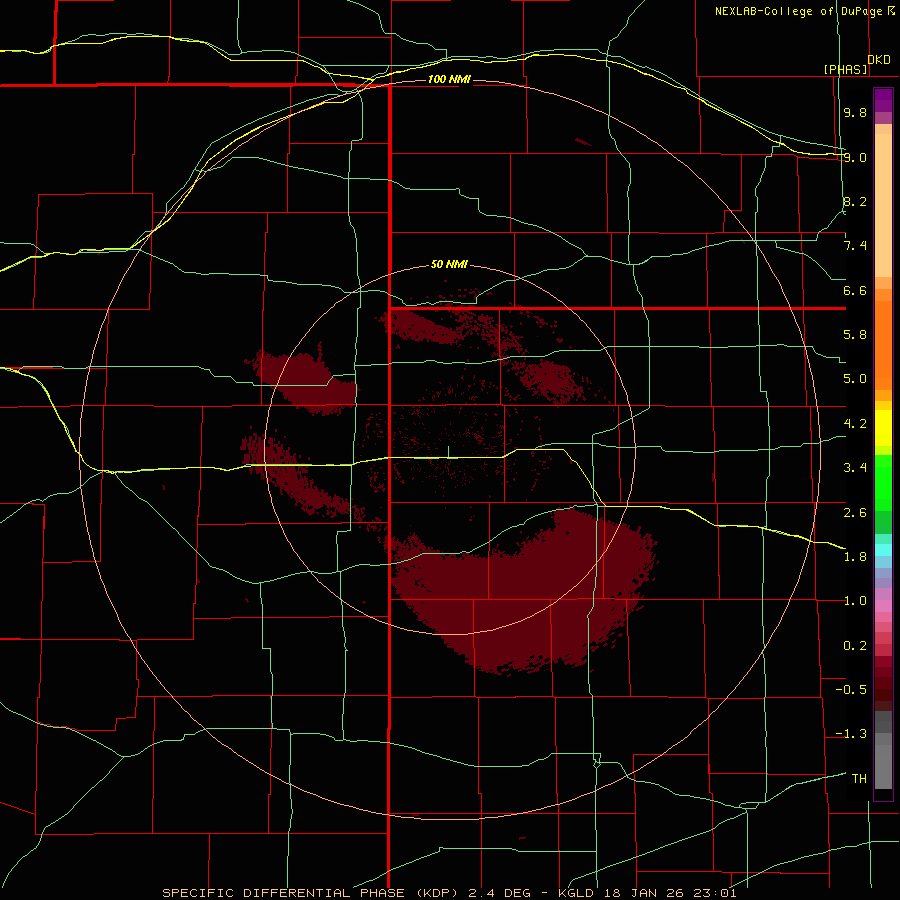
Task: Select the 5.8 scale value
Action: pos(855,335)
